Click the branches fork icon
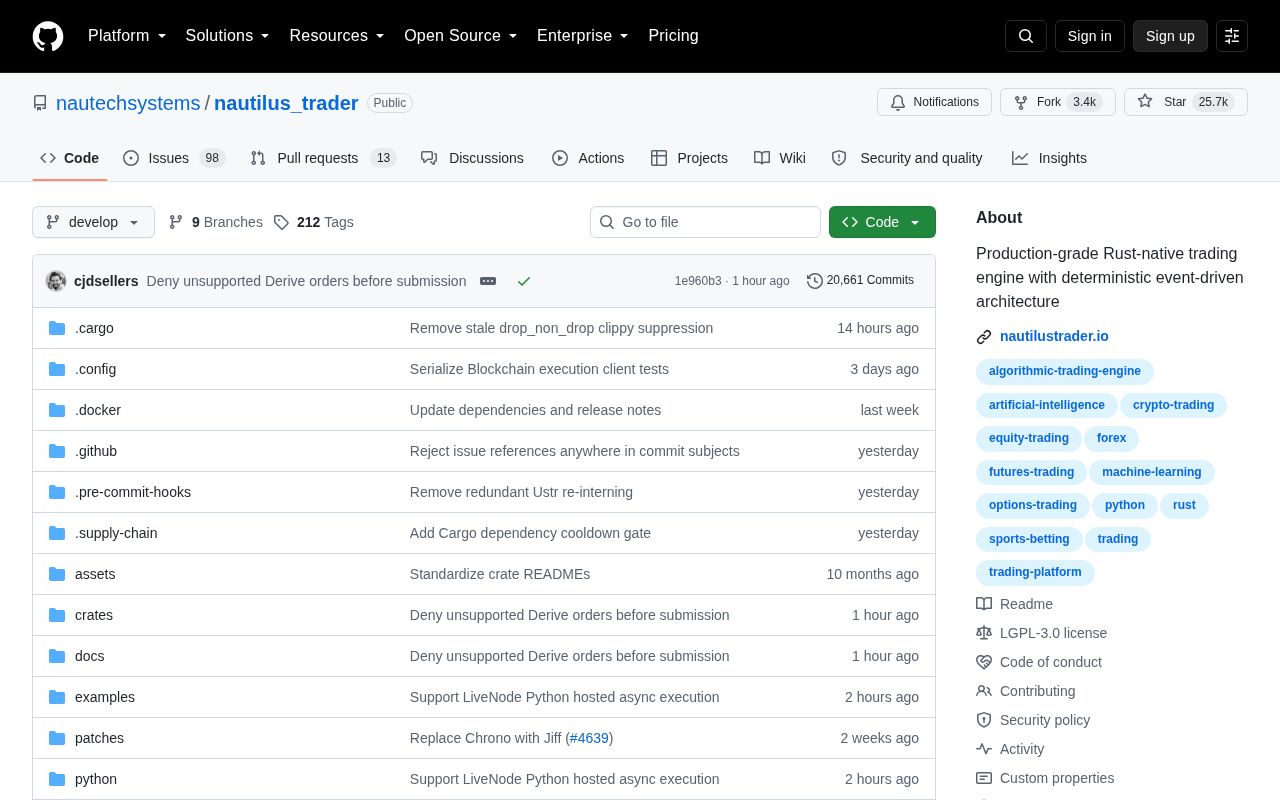 [176, 222]
